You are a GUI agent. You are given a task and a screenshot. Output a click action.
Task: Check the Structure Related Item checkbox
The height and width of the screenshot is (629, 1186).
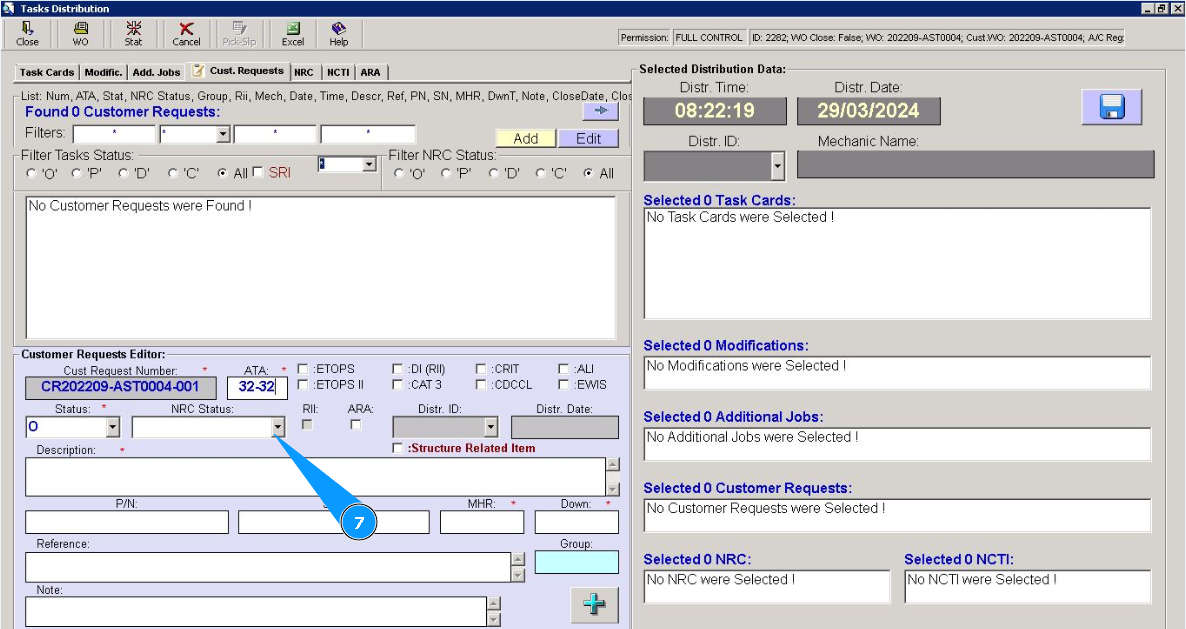[x=397, y=448]
